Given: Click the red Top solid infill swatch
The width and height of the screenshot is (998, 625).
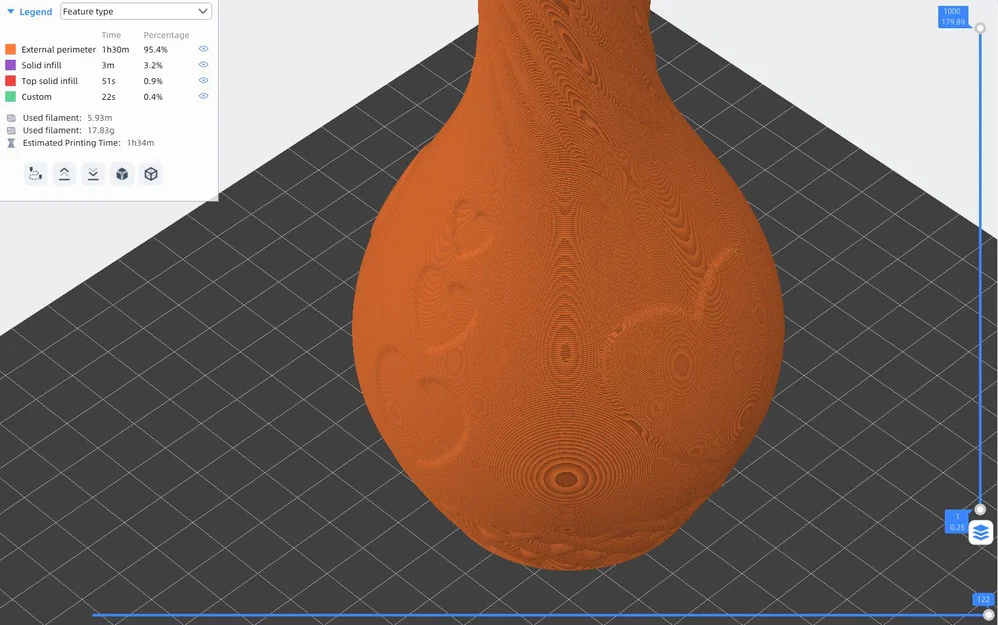Looking at the screenshot, I should click(10, 81).
